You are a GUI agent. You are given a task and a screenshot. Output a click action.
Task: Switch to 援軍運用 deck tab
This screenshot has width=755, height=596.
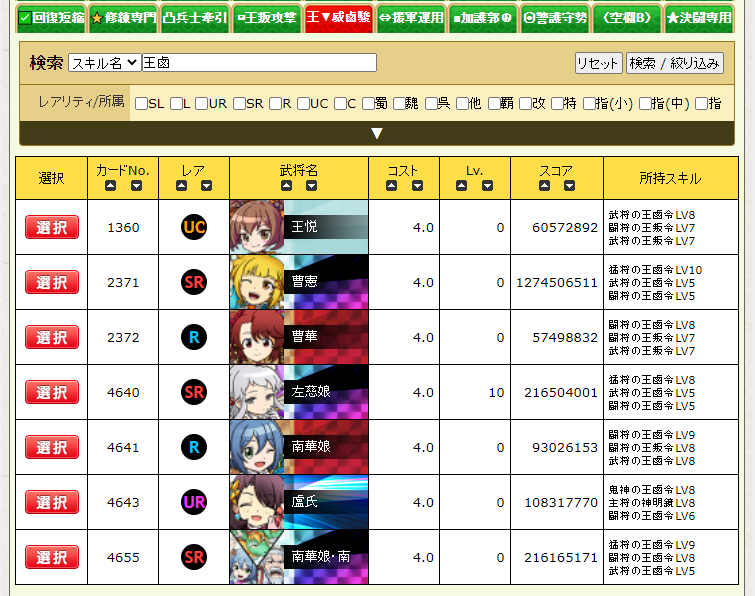tap(411, 18)
